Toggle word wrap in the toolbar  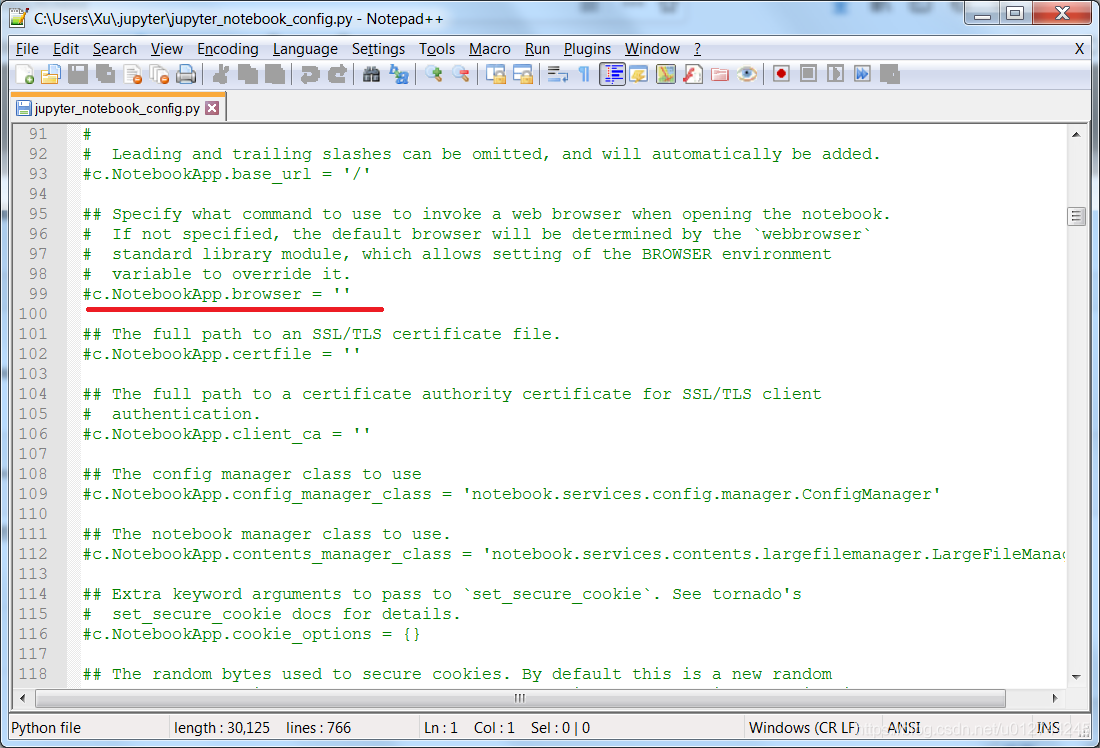558,74
